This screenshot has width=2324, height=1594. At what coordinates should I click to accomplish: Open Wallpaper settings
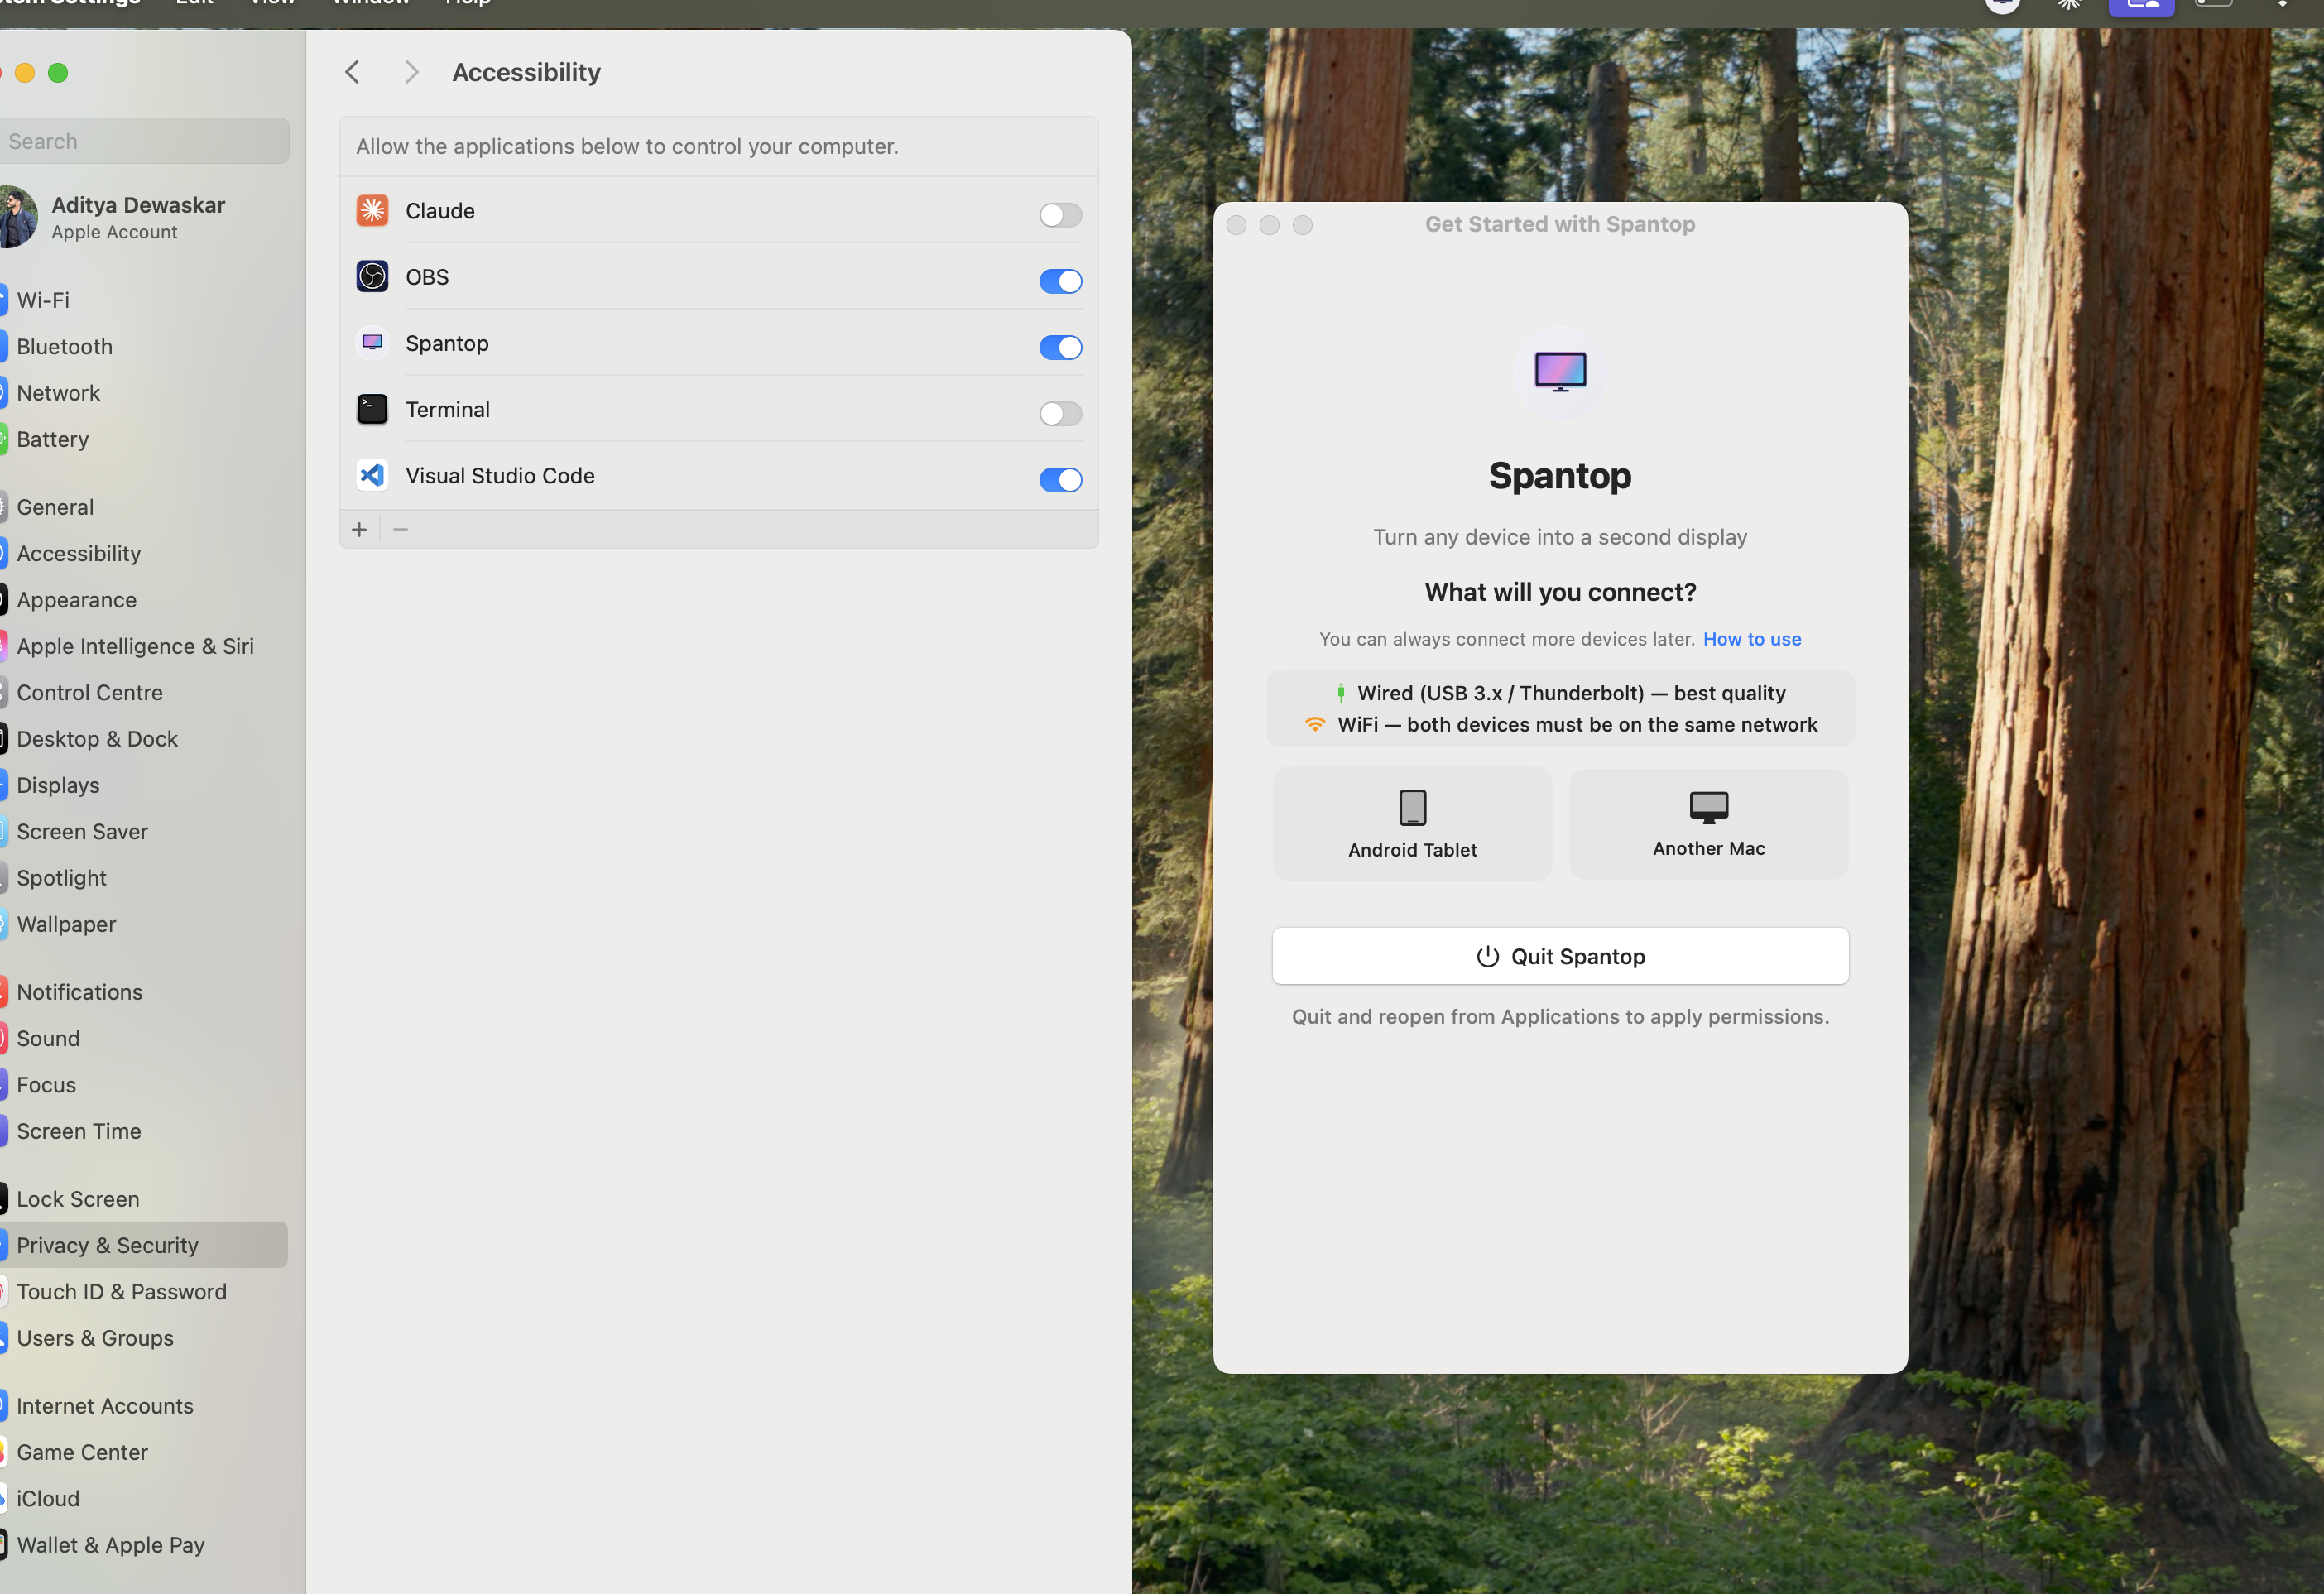[144, 924]
